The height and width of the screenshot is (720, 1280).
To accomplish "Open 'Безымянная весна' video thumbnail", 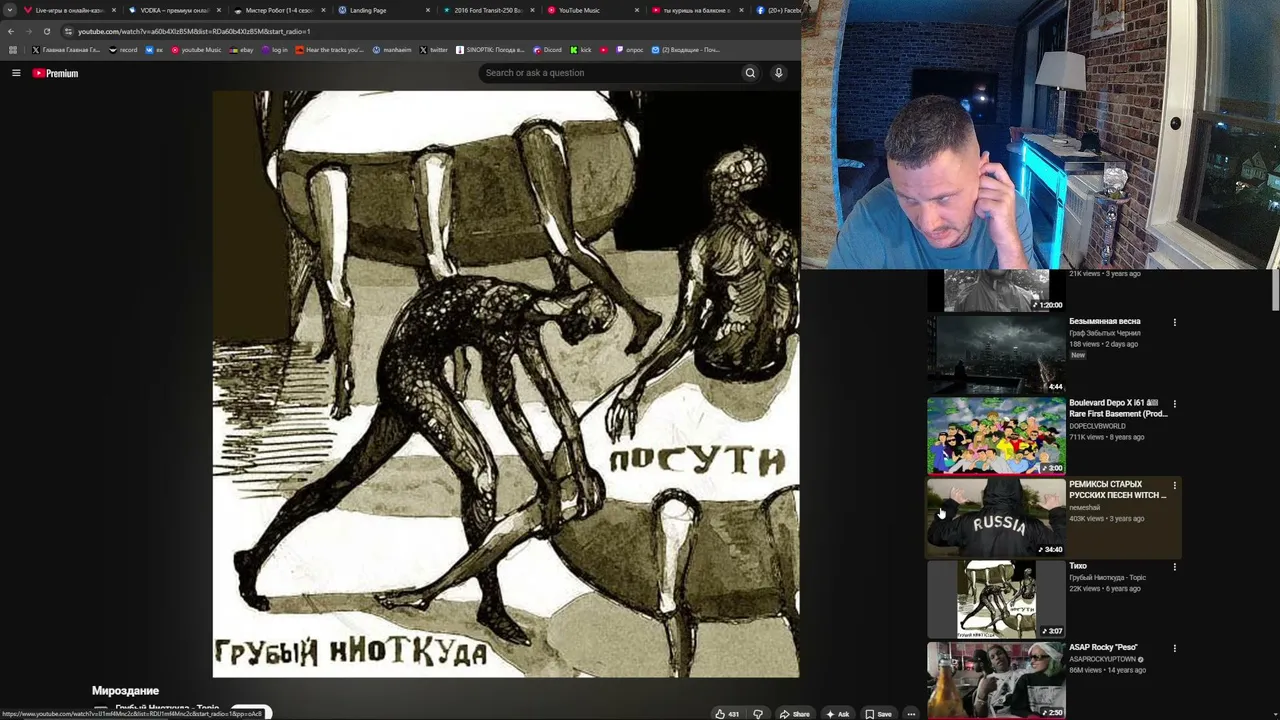I will (x=996, y=354).
